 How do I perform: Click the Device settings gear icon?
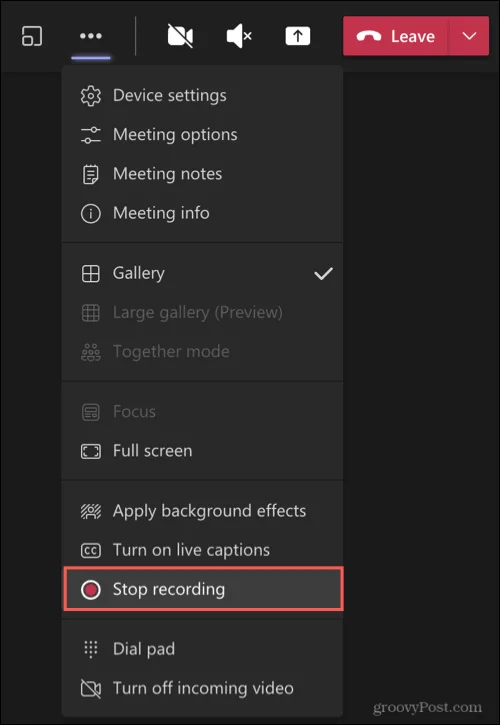click(x=90, y=96)
